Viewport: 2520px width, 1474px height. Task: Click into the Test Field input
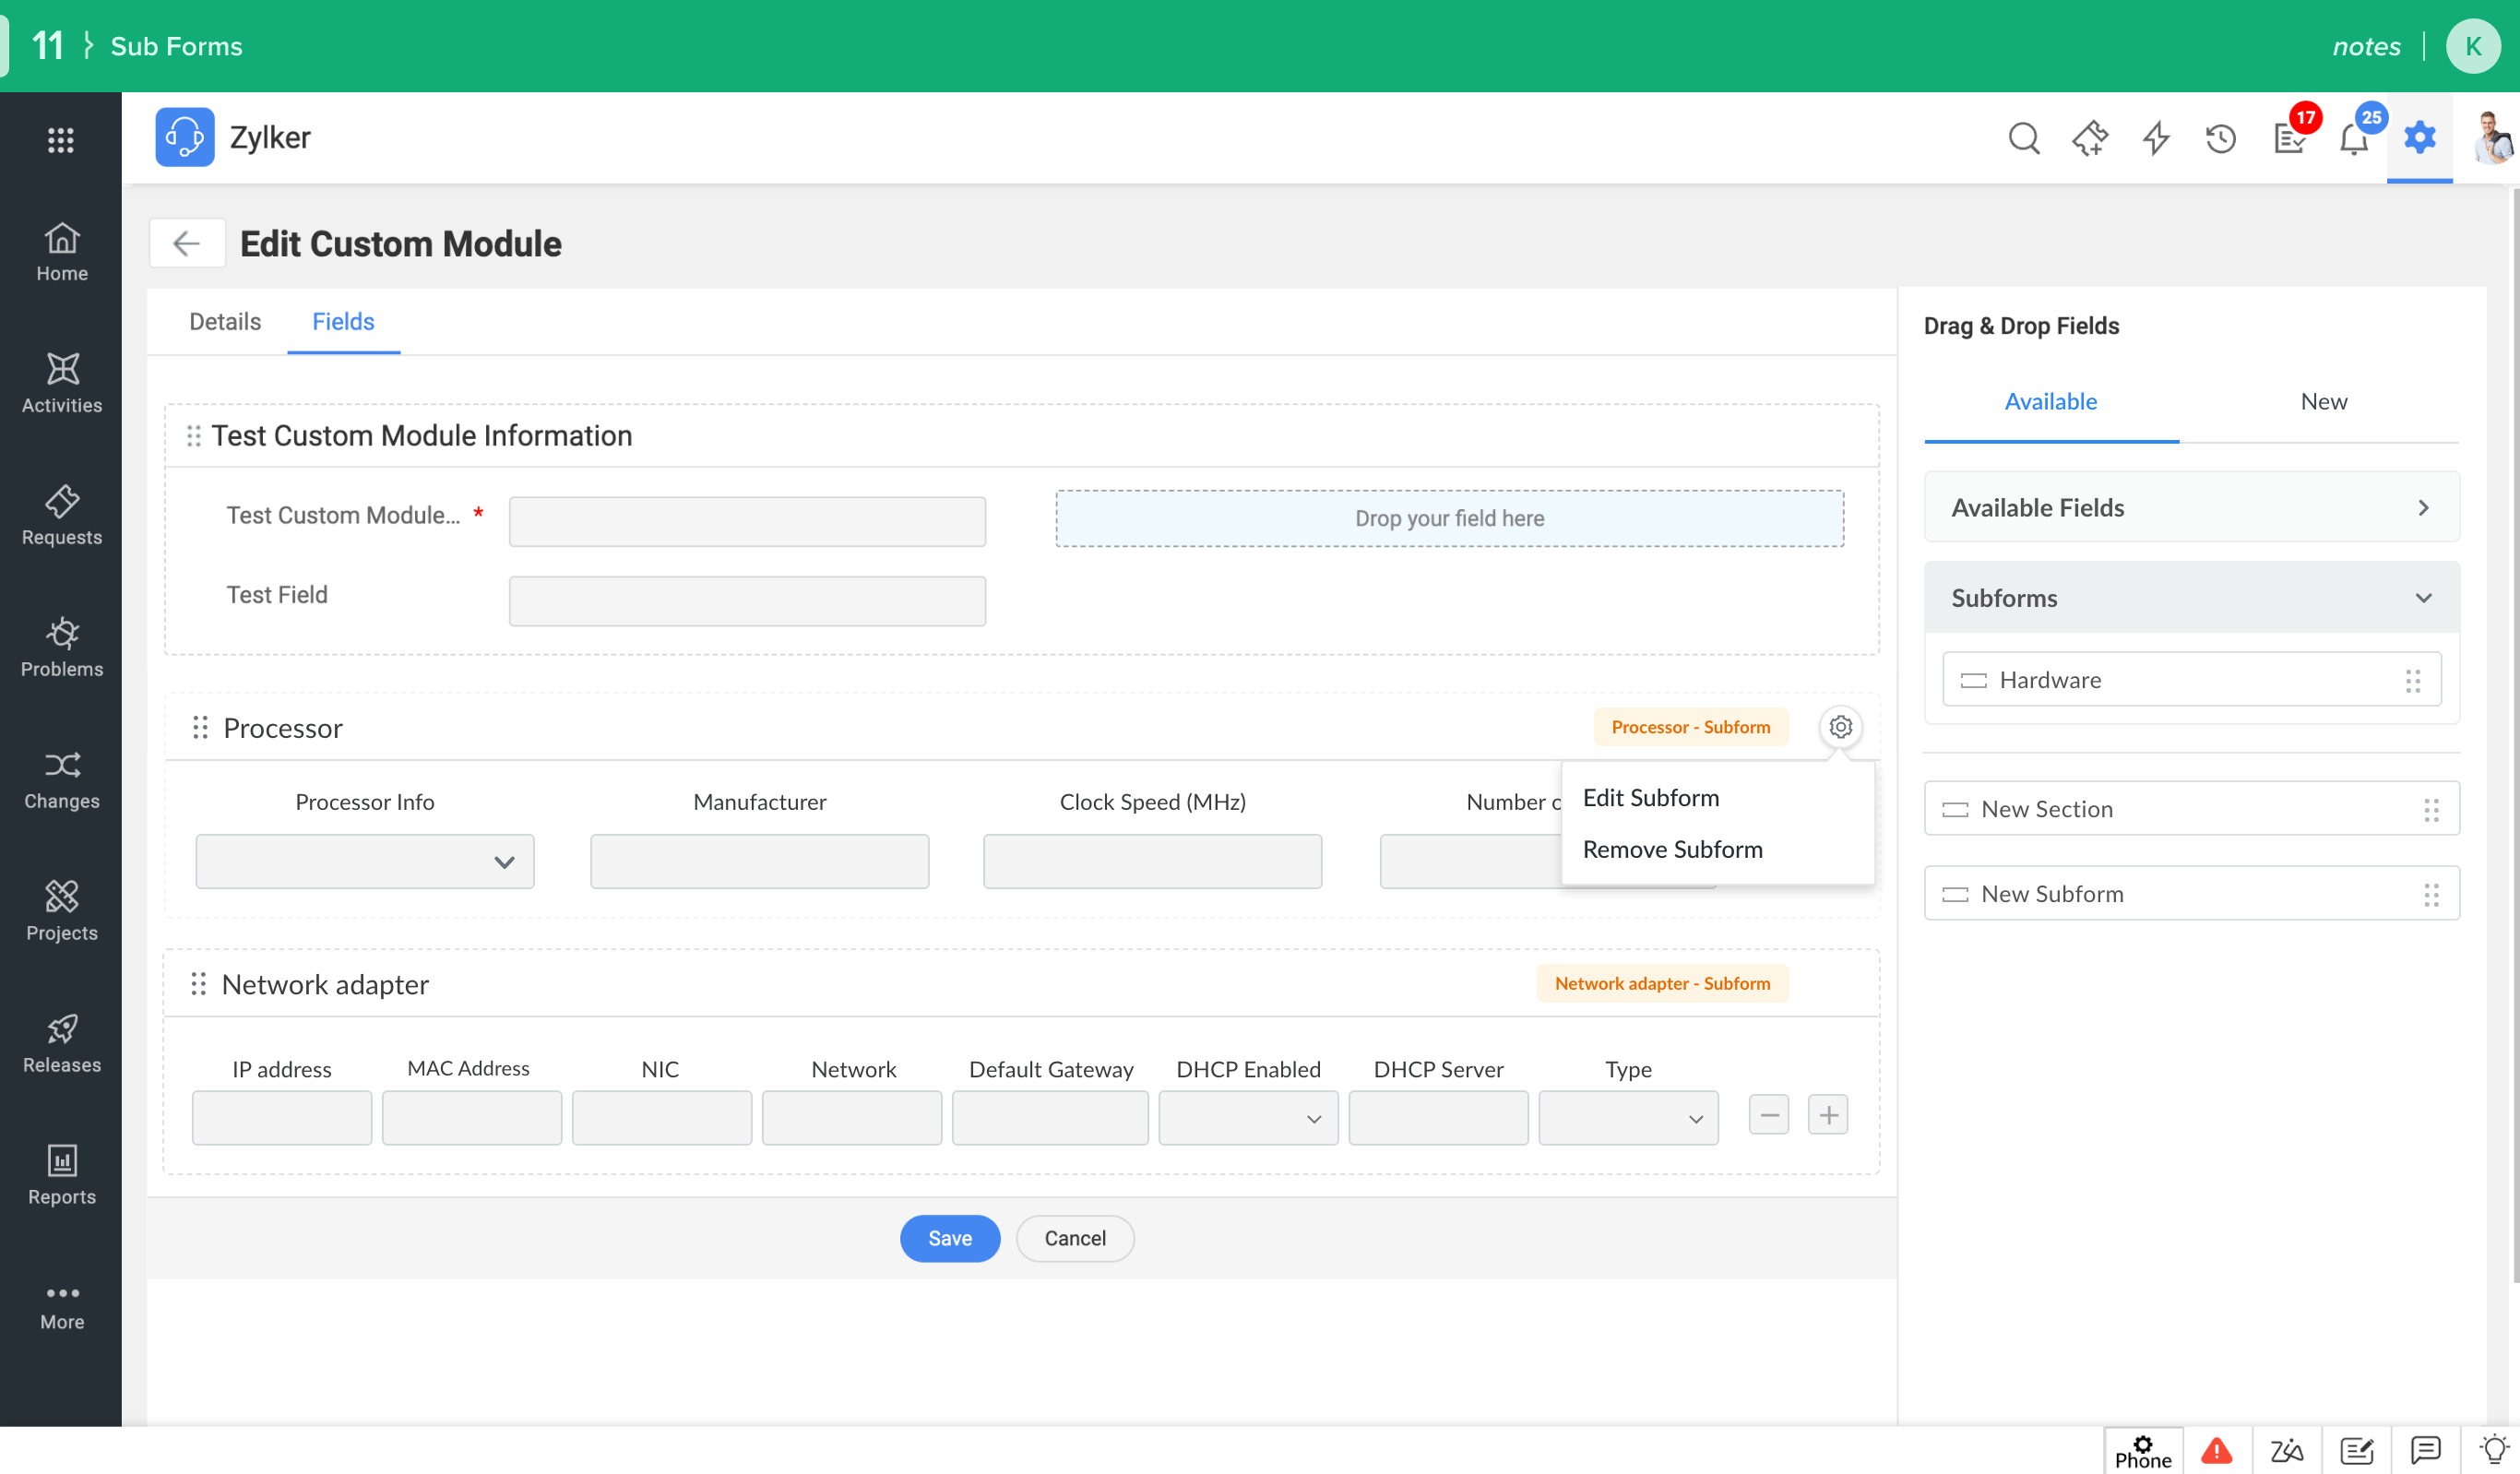pos(747,600)
